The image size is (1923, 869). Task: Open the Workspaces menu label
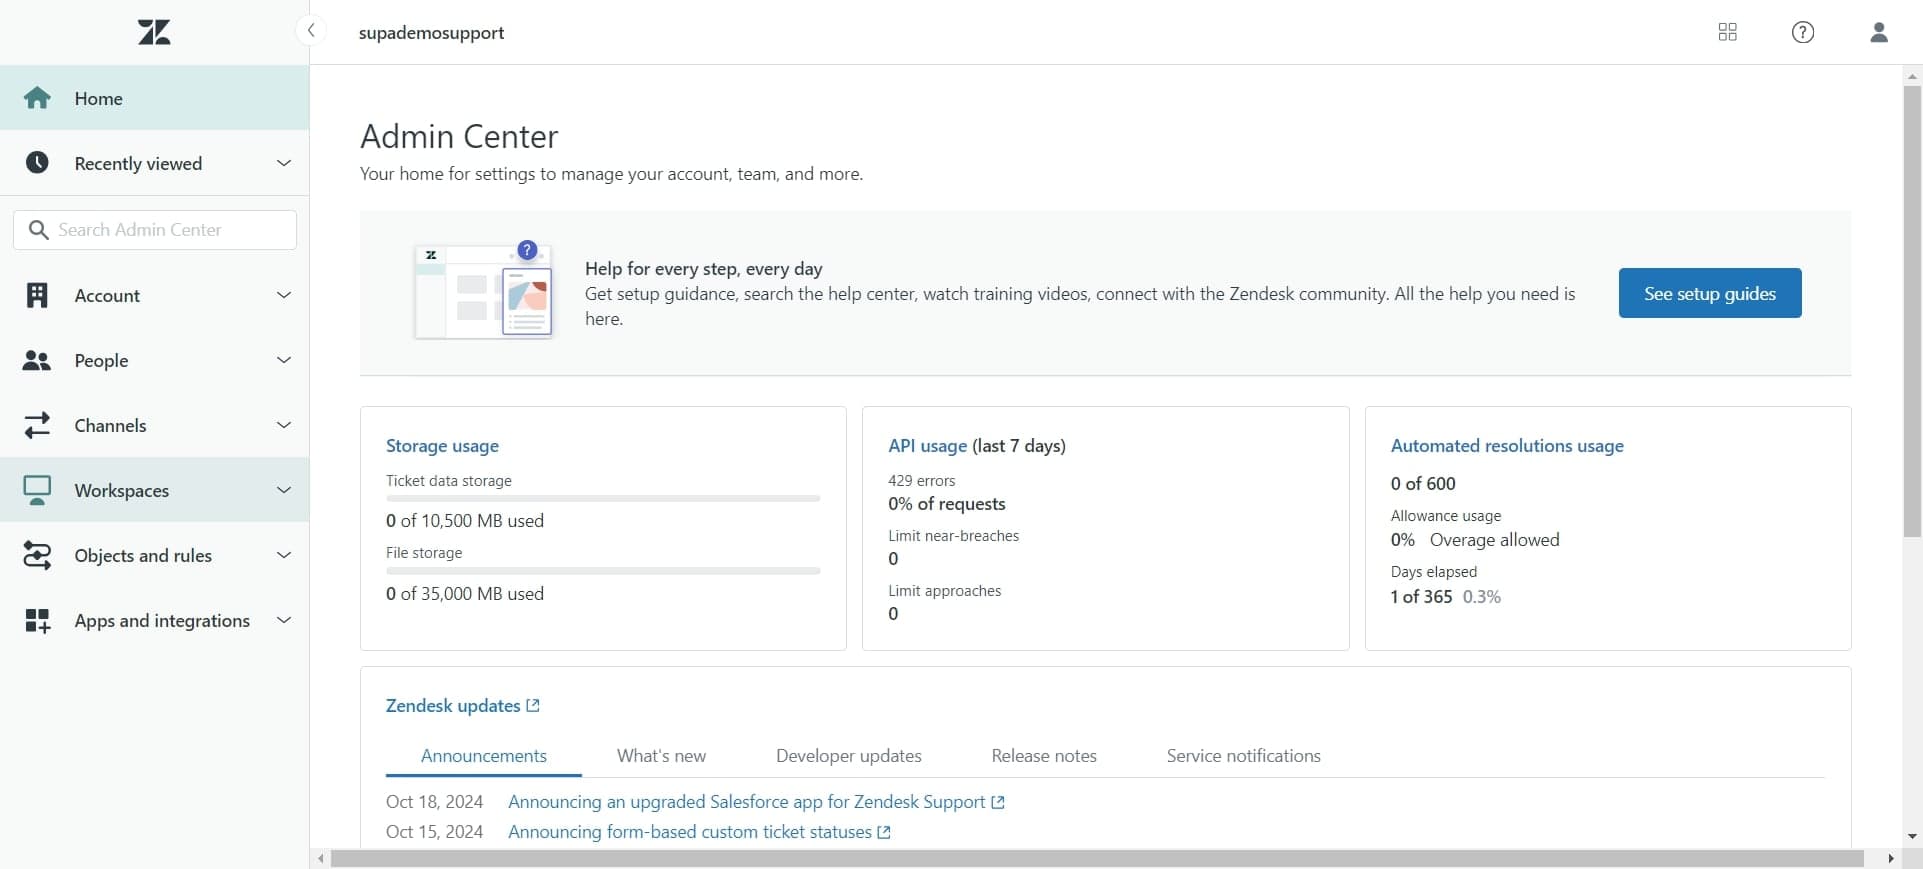[x=122, y=490]
